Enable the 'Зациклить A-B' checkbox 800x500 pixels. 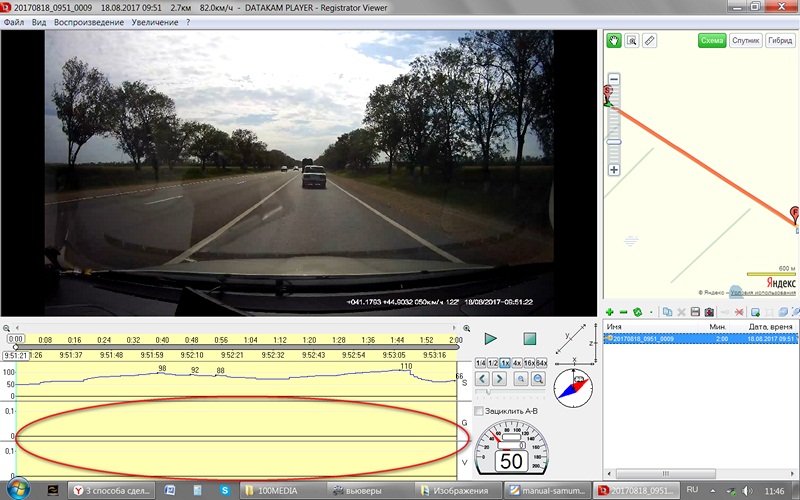pos(480,411)
